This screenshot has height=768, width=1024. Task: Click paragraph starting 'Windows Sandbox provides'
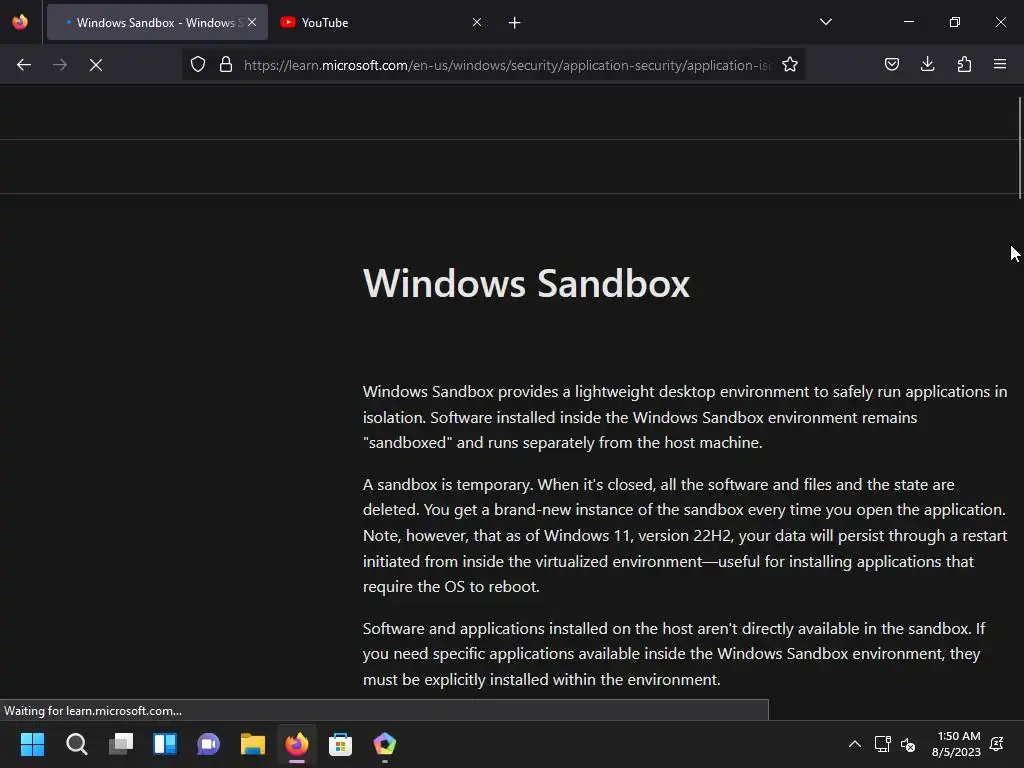point(685,417)
